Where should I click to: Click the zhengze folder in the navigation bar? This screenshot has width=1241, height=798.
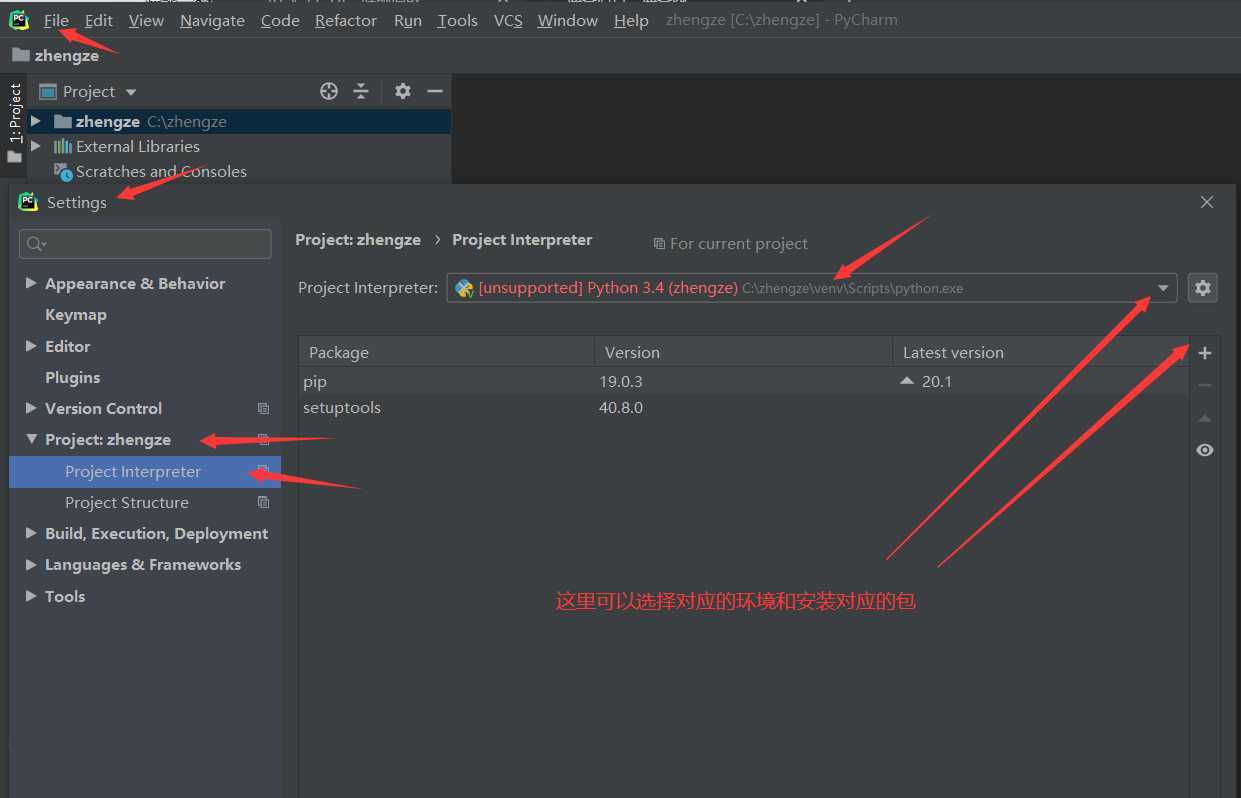pos(56,55)
